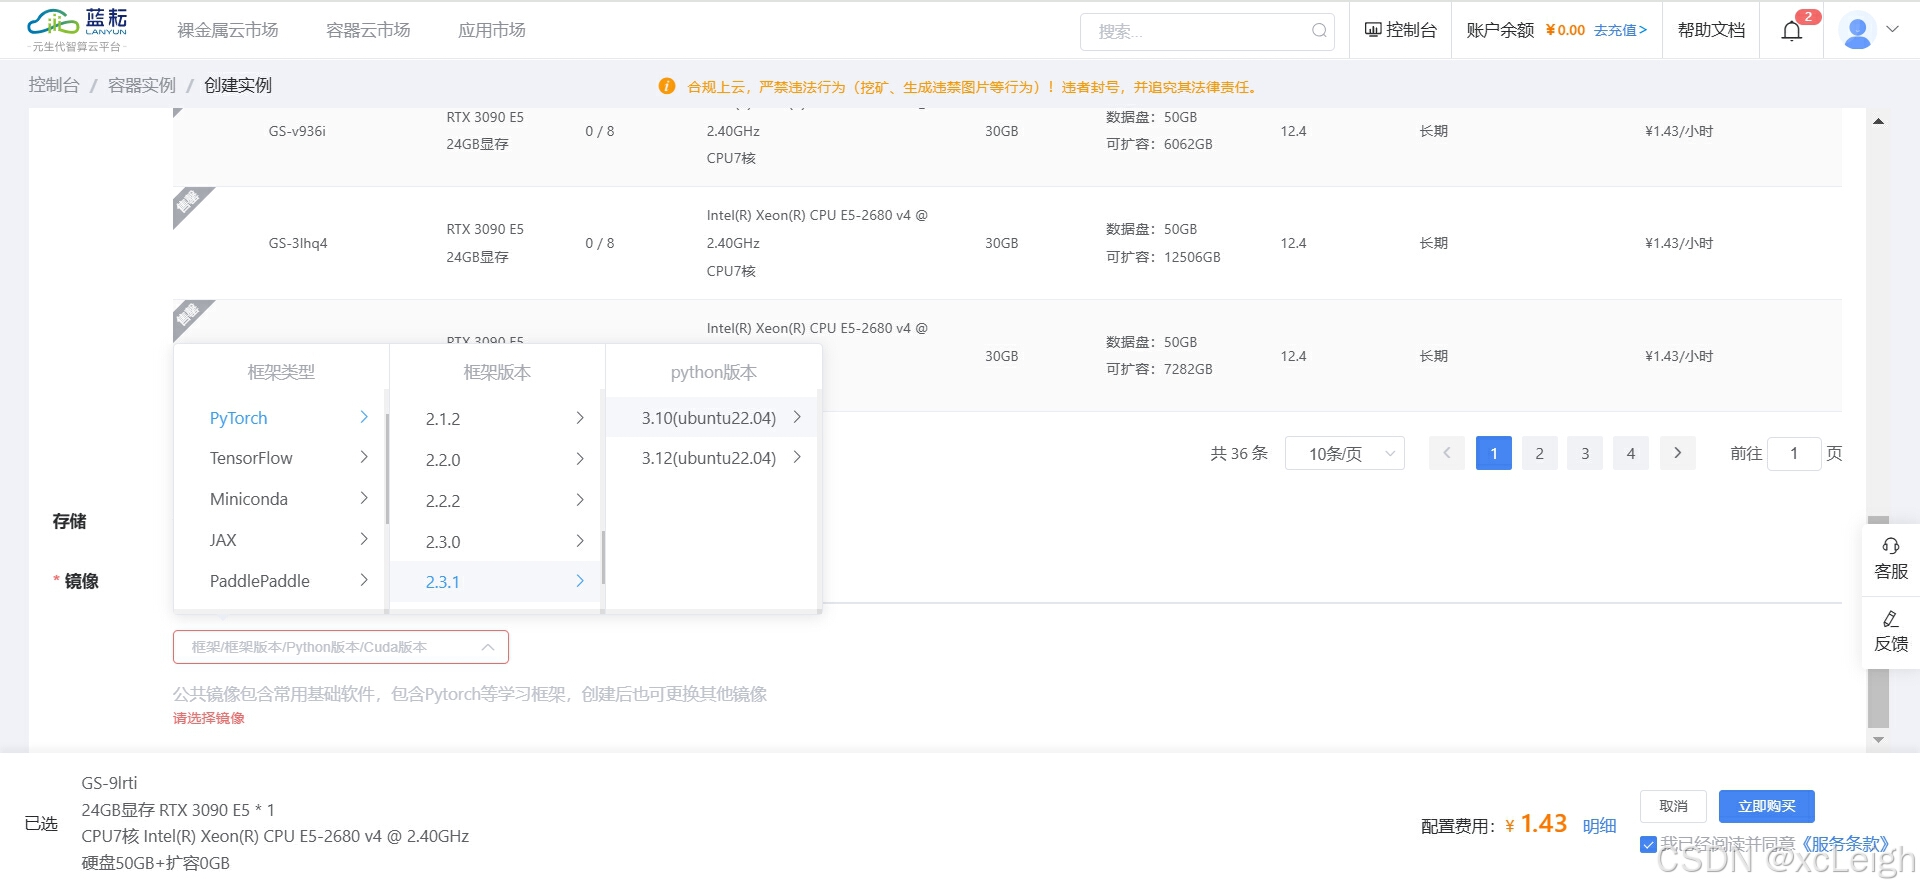Open 反馈 feedback widget

[1891, 632]
